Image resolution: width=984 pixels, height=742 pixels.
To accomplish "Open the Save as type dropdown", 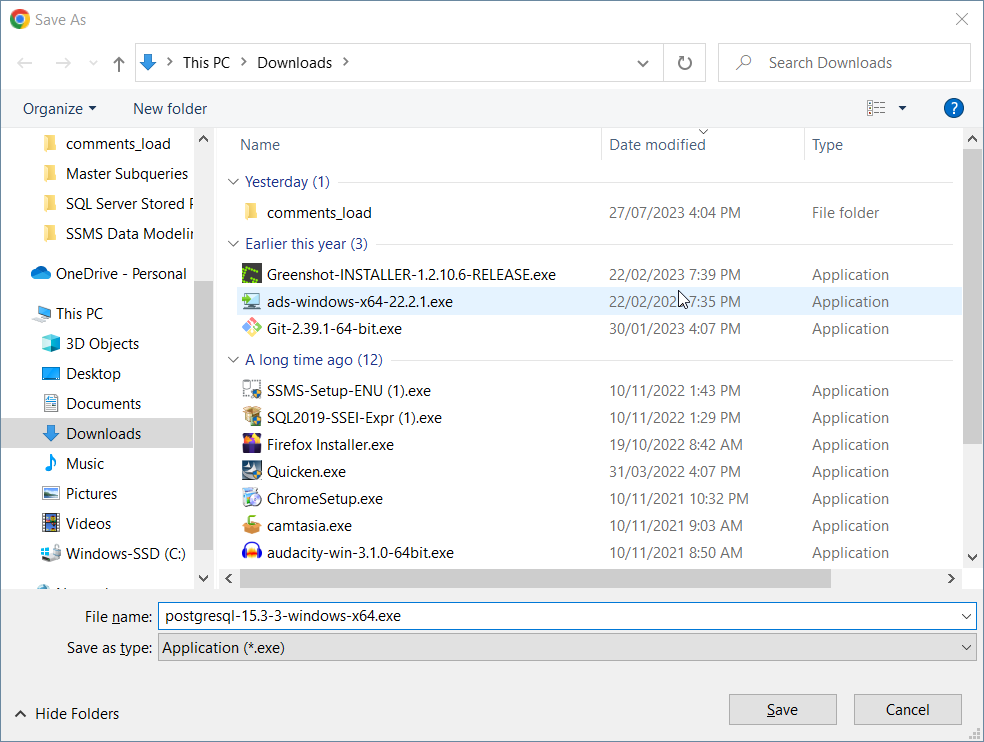I will coord(566,648).
